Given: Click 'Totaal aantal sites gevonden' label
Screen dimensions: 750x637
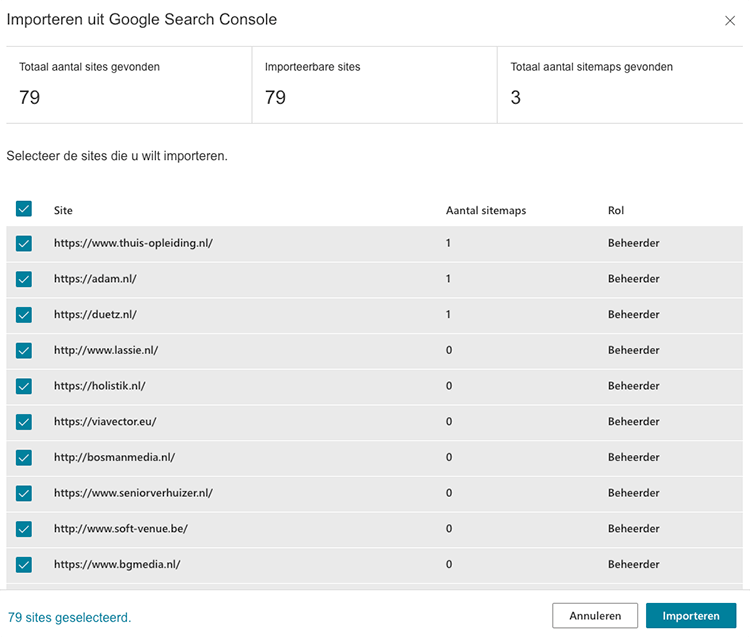Looking at the screenshot, I should (89, 67).
